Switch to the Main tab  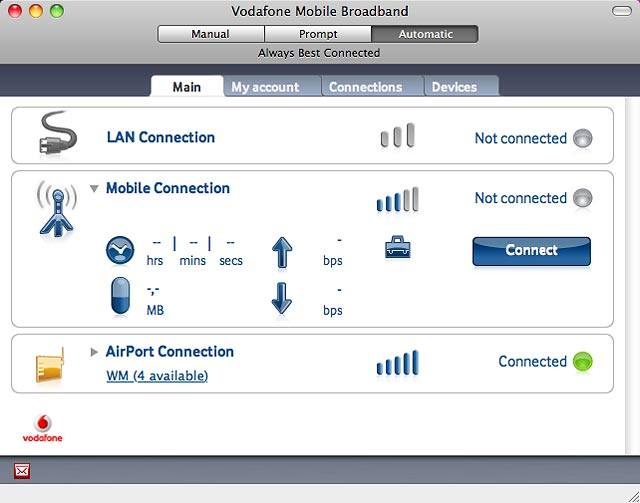coord(187,87)
